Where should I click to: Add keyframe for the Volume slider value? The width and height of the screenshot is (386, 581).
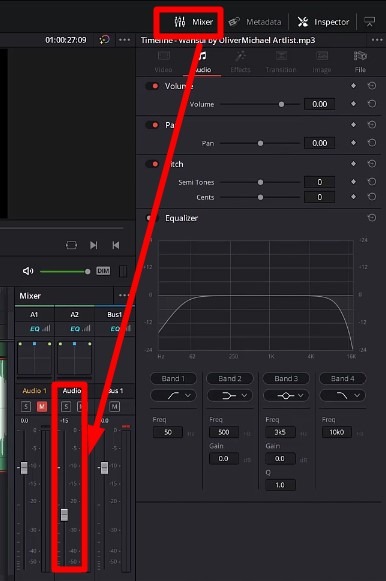coord(353,104)
